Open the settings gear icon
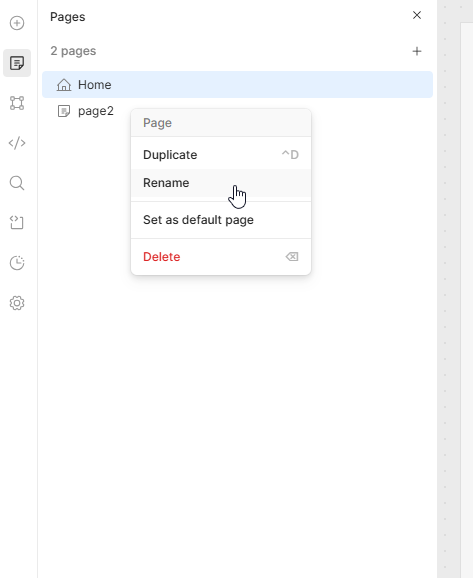The width and height of the screenshot is (473, 578). (17, 303)
